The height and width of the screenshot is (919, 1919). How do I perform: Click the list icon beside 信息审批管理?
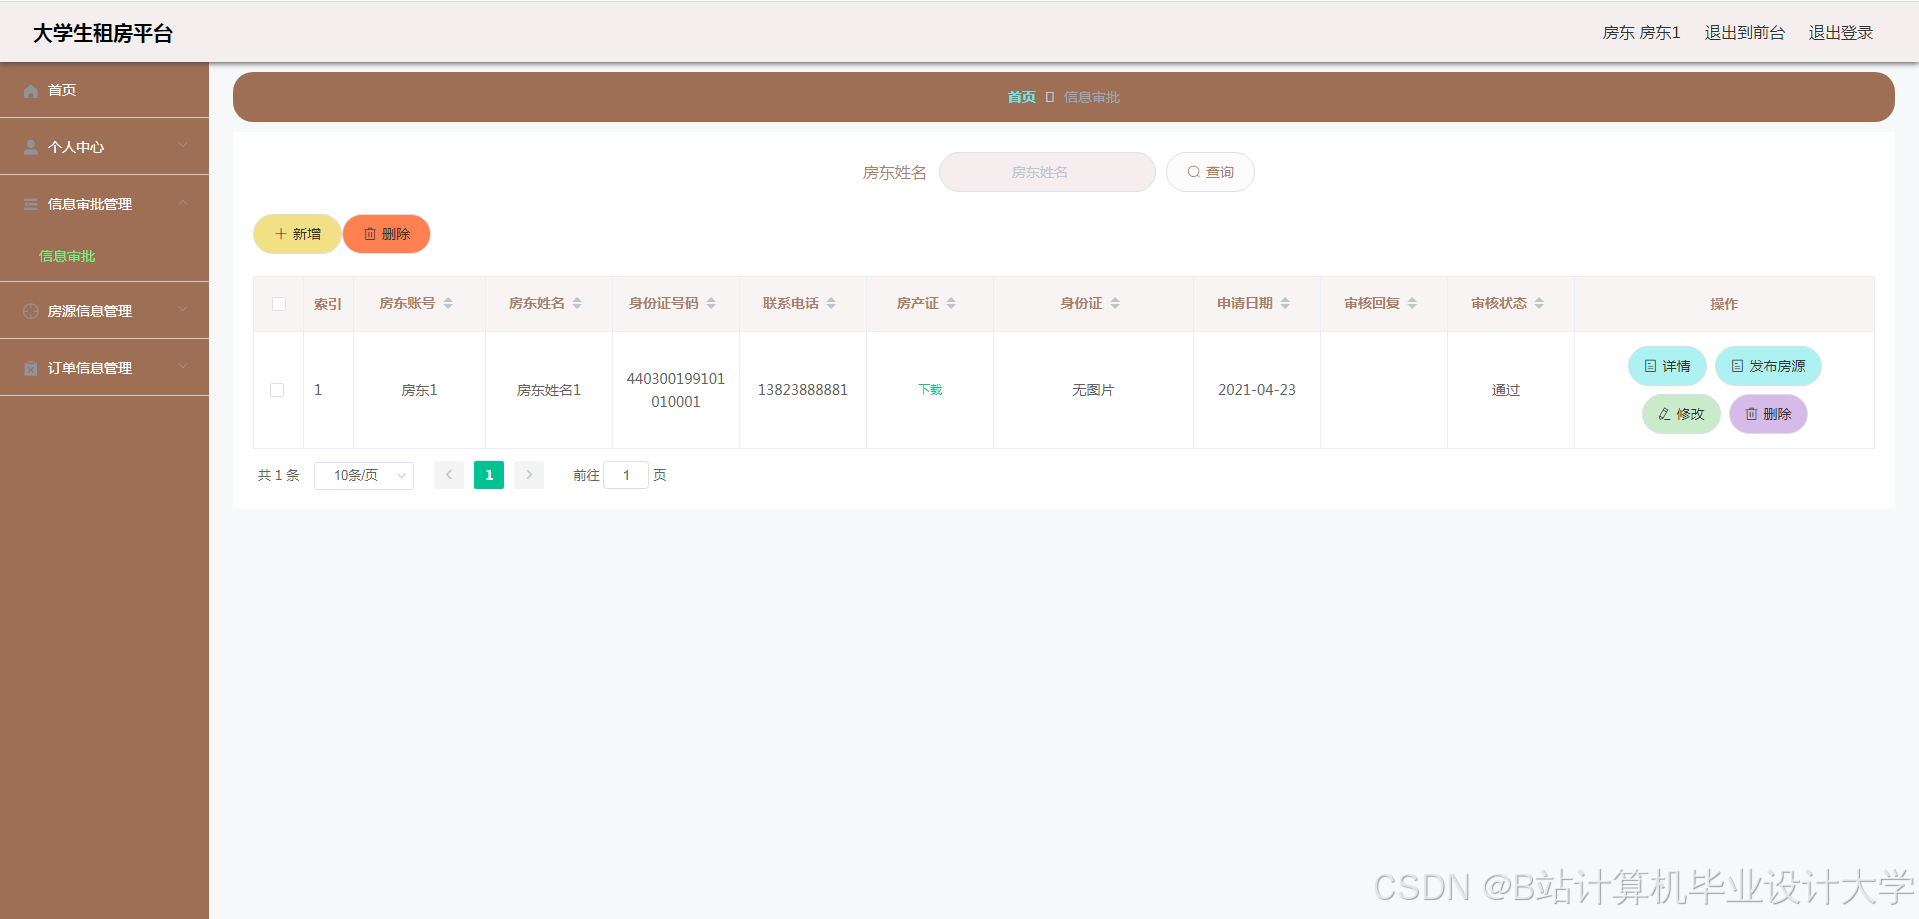31,204
